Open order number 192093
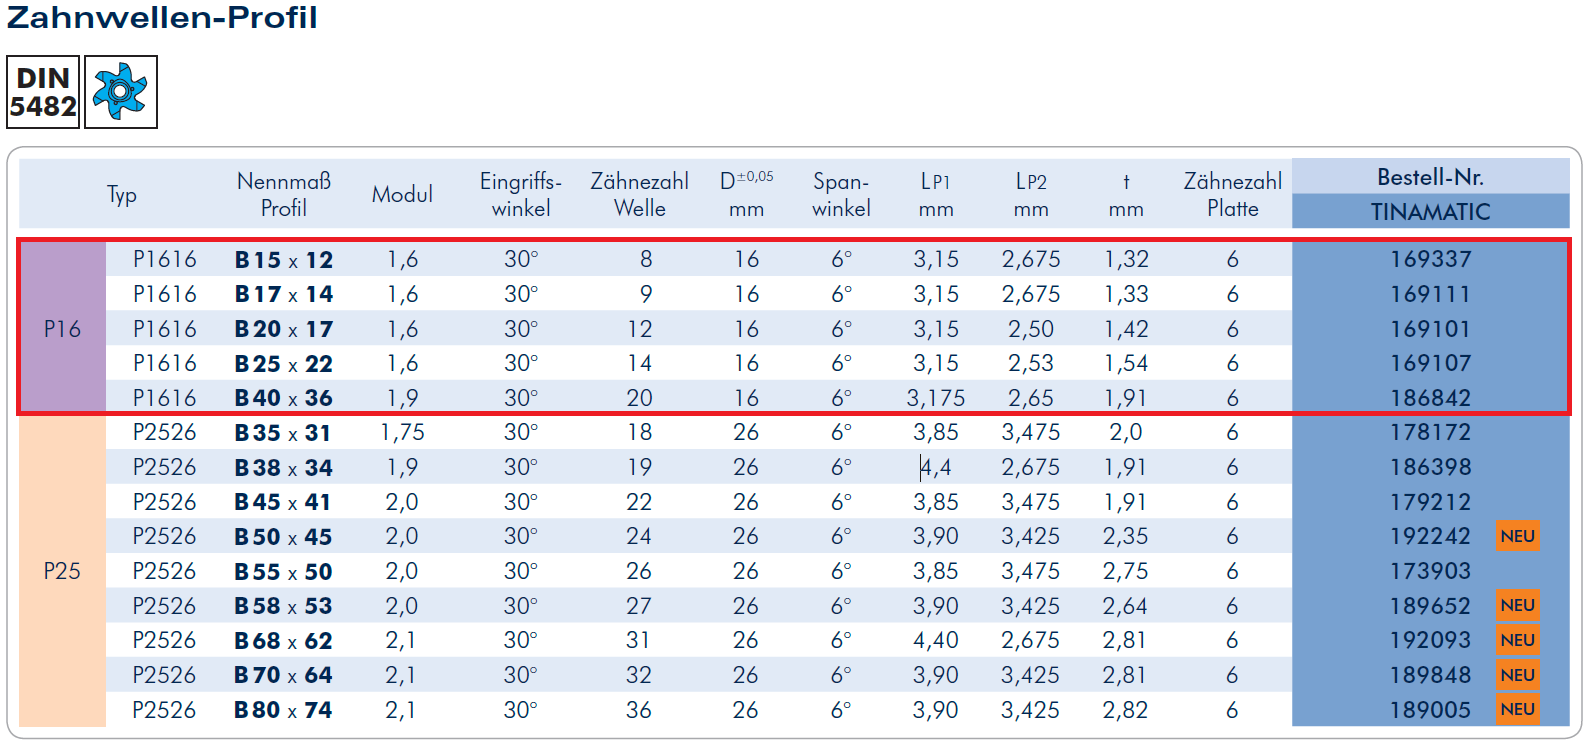 1430,640
